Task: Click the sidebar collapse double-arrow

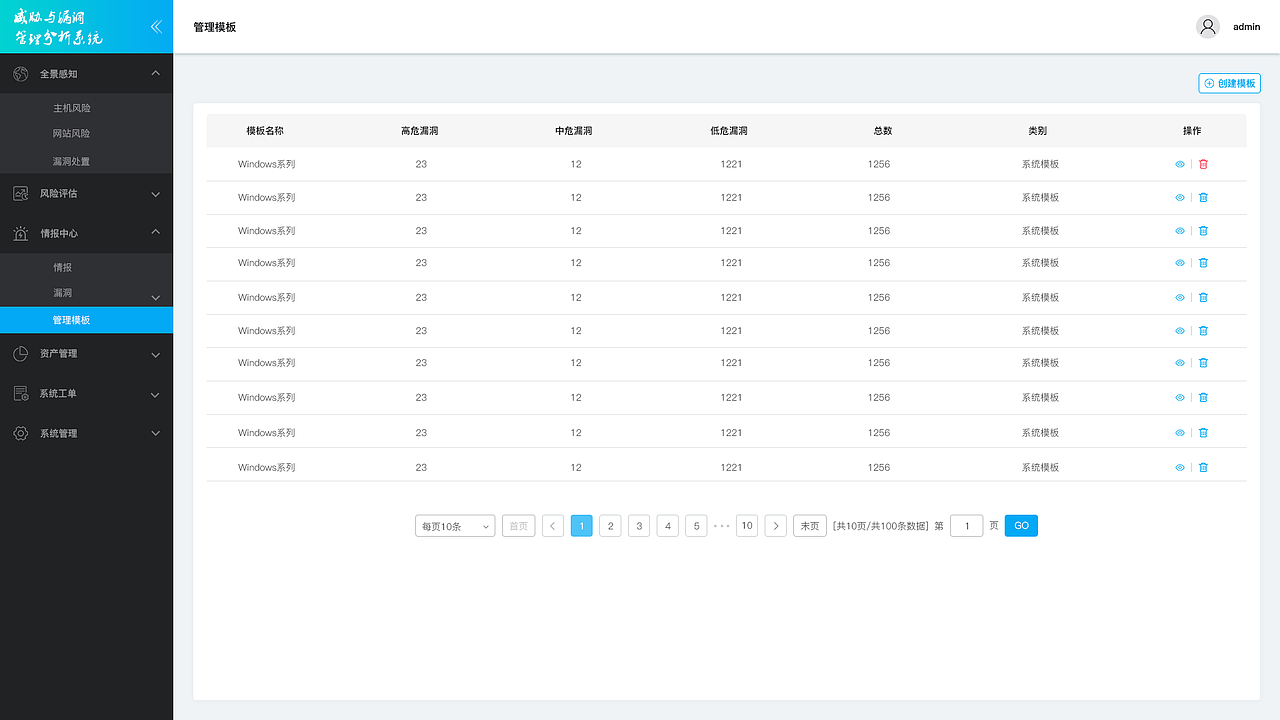Action: 156,27
